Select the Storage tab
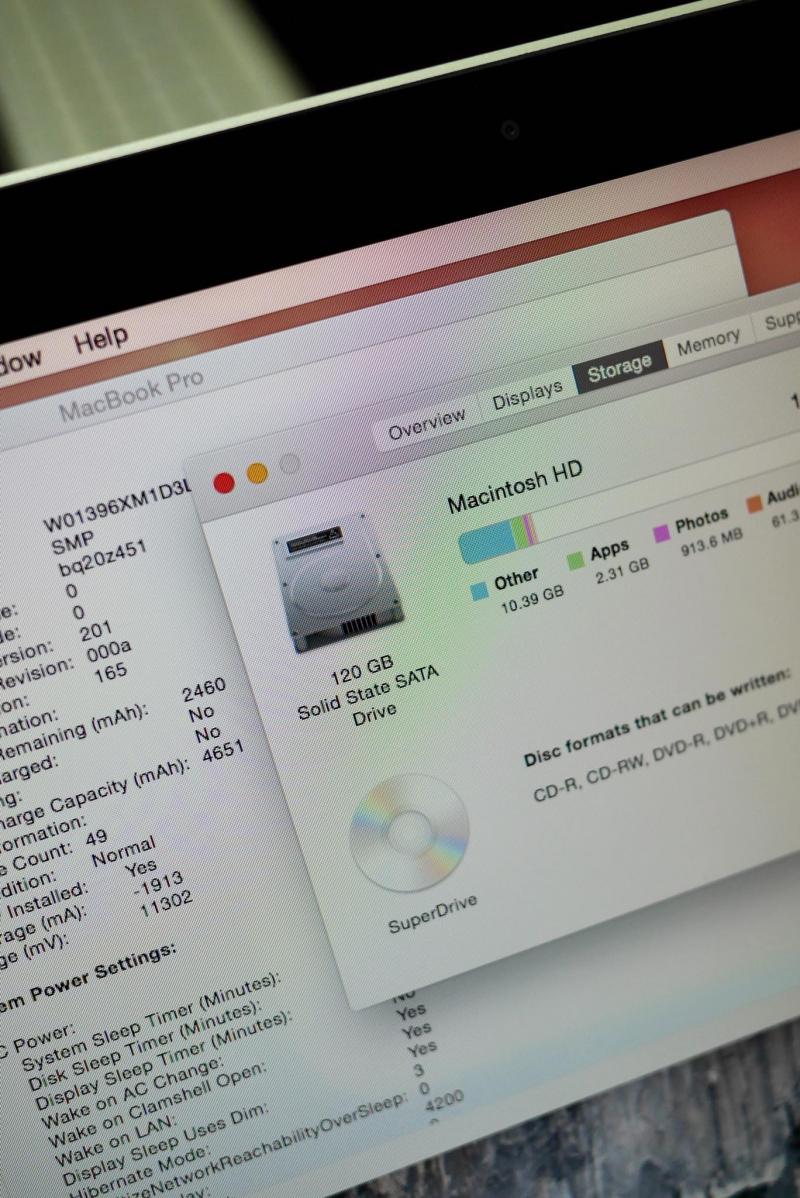800x1198 pixels. (619, 366)
